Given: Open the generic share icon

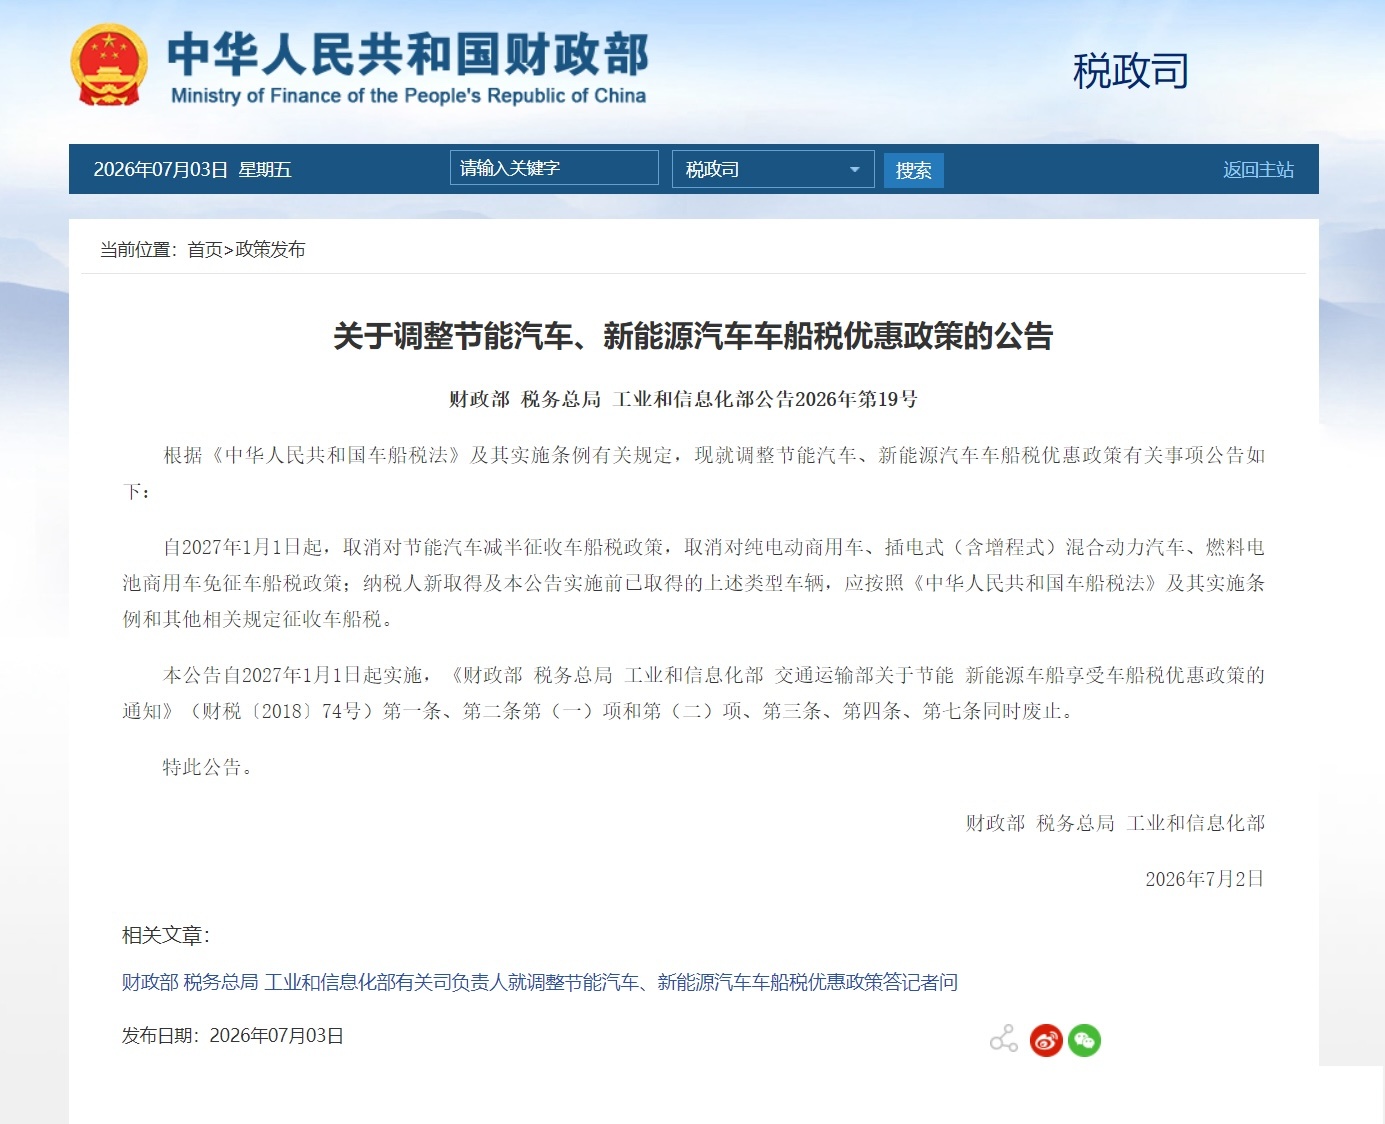Looking at the screenshot, I should tap(1004, 1039).
